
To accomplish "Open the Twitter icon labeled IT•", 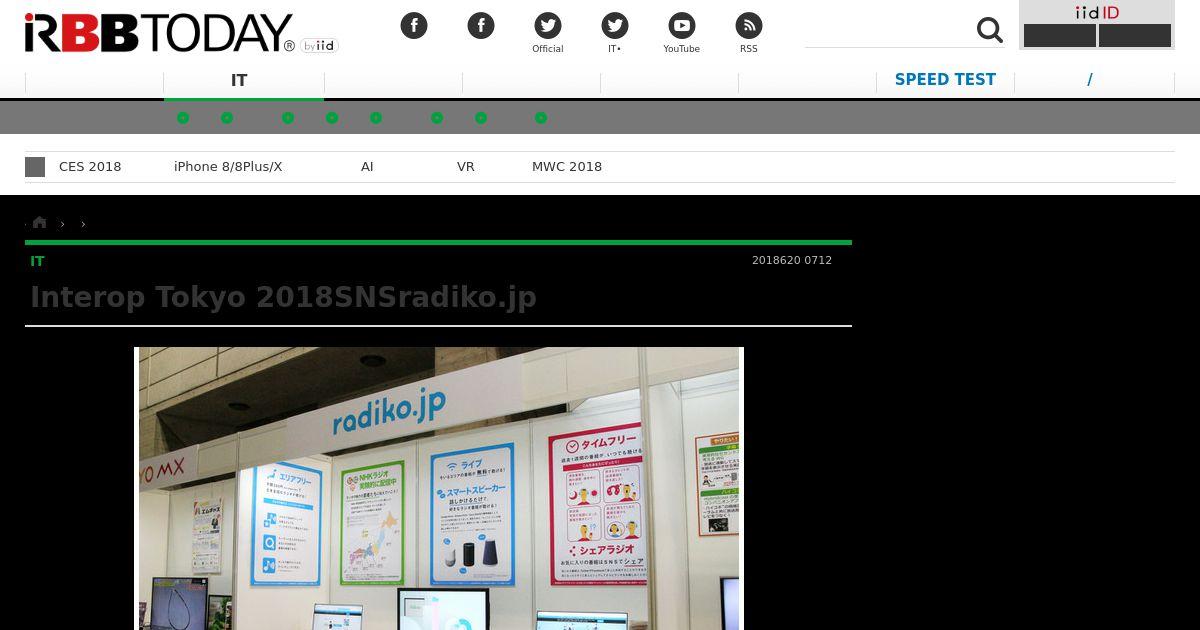I will pos(615,25).
